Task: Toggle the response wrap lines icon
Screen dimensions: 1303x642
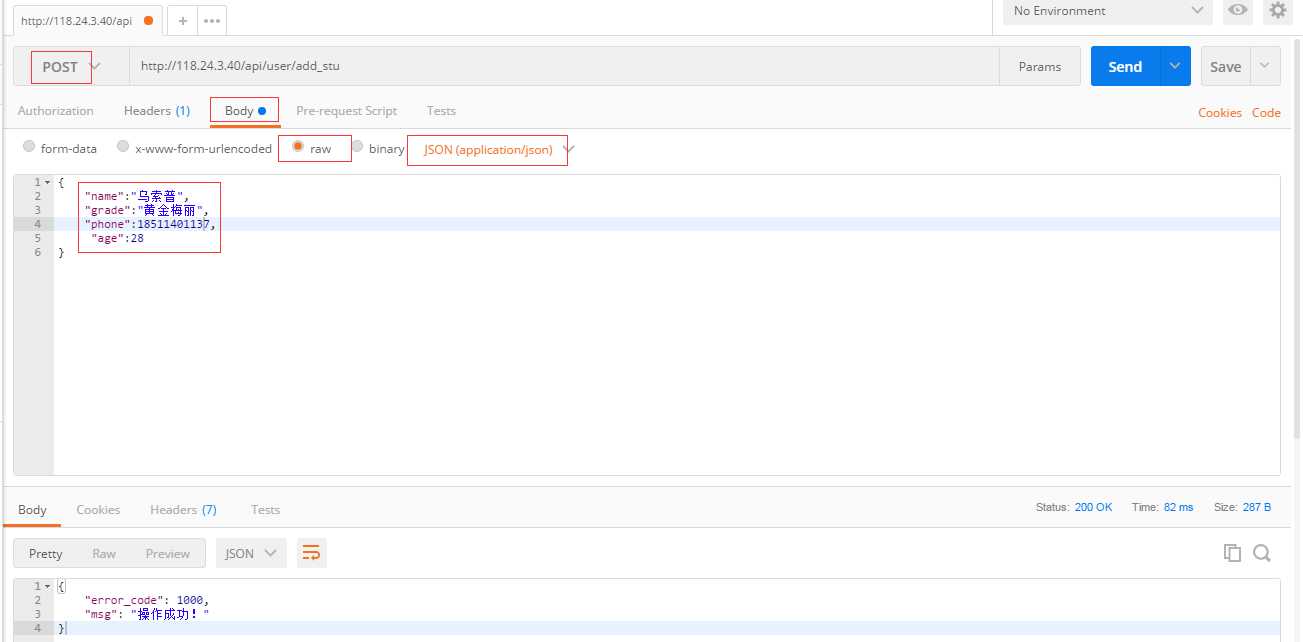Action: [311, 553]
